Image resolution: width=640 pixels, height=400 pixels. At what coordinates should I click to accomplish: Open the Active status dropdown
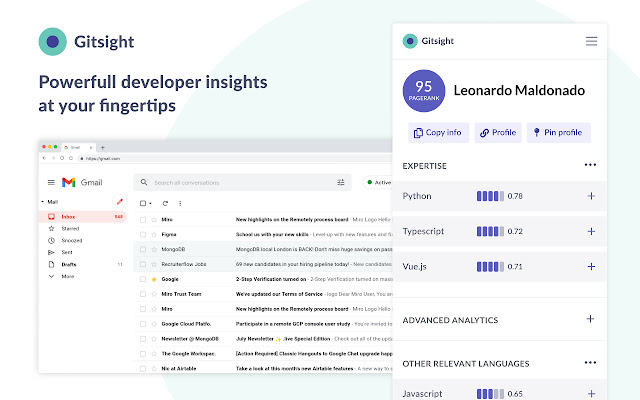click(x=378, y=182)
